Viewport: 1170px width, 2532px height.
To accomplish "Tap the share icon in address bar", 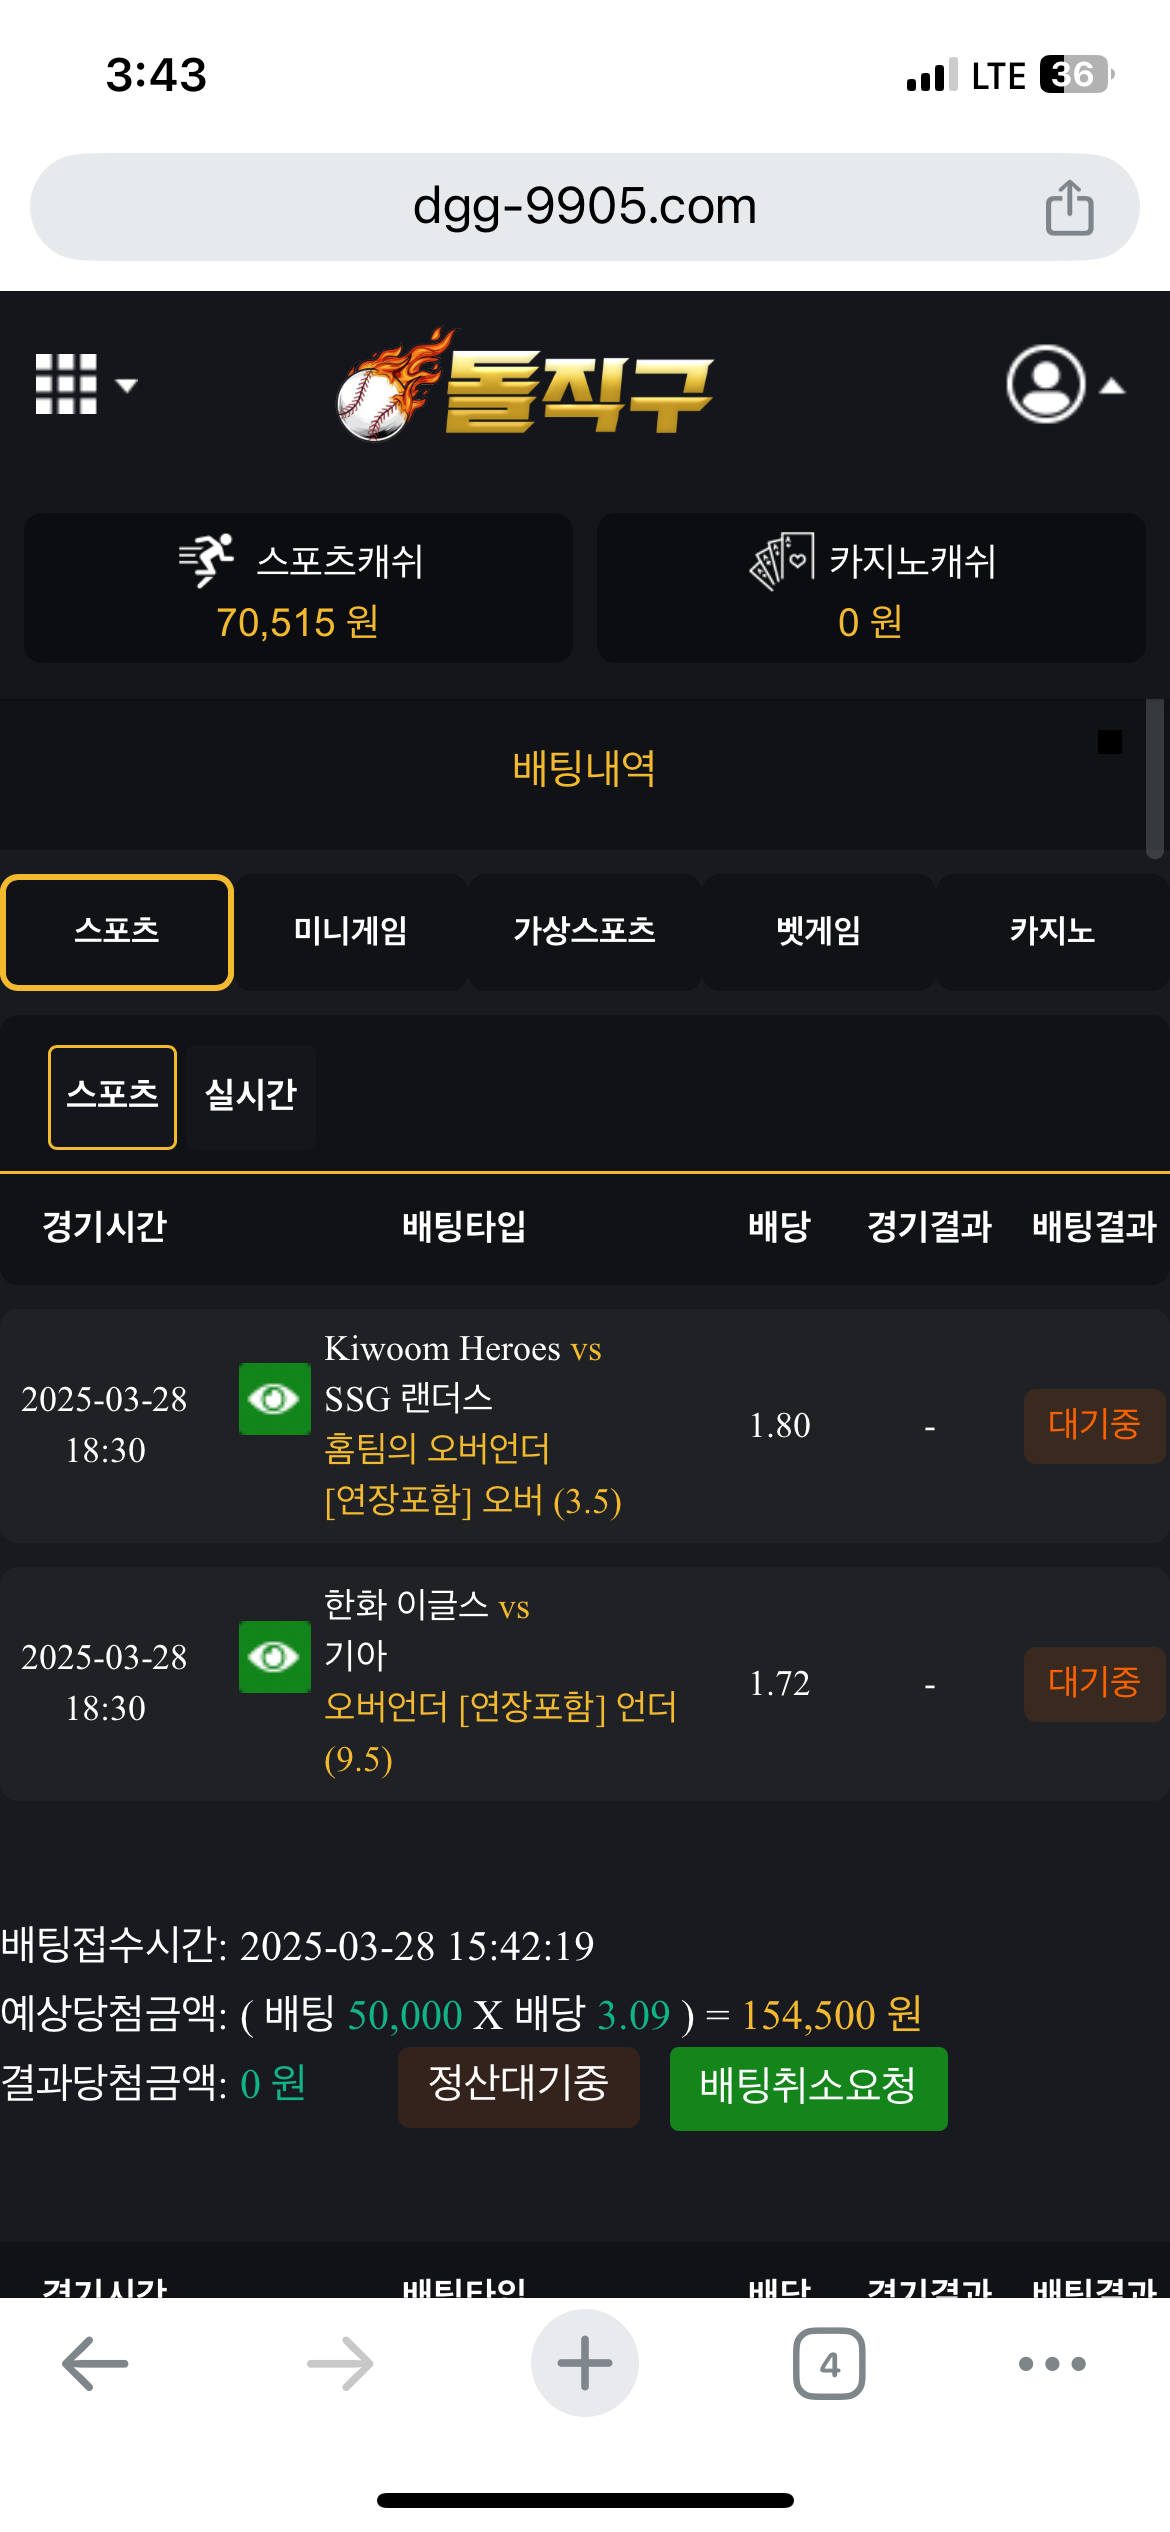I will point(1069,208).
